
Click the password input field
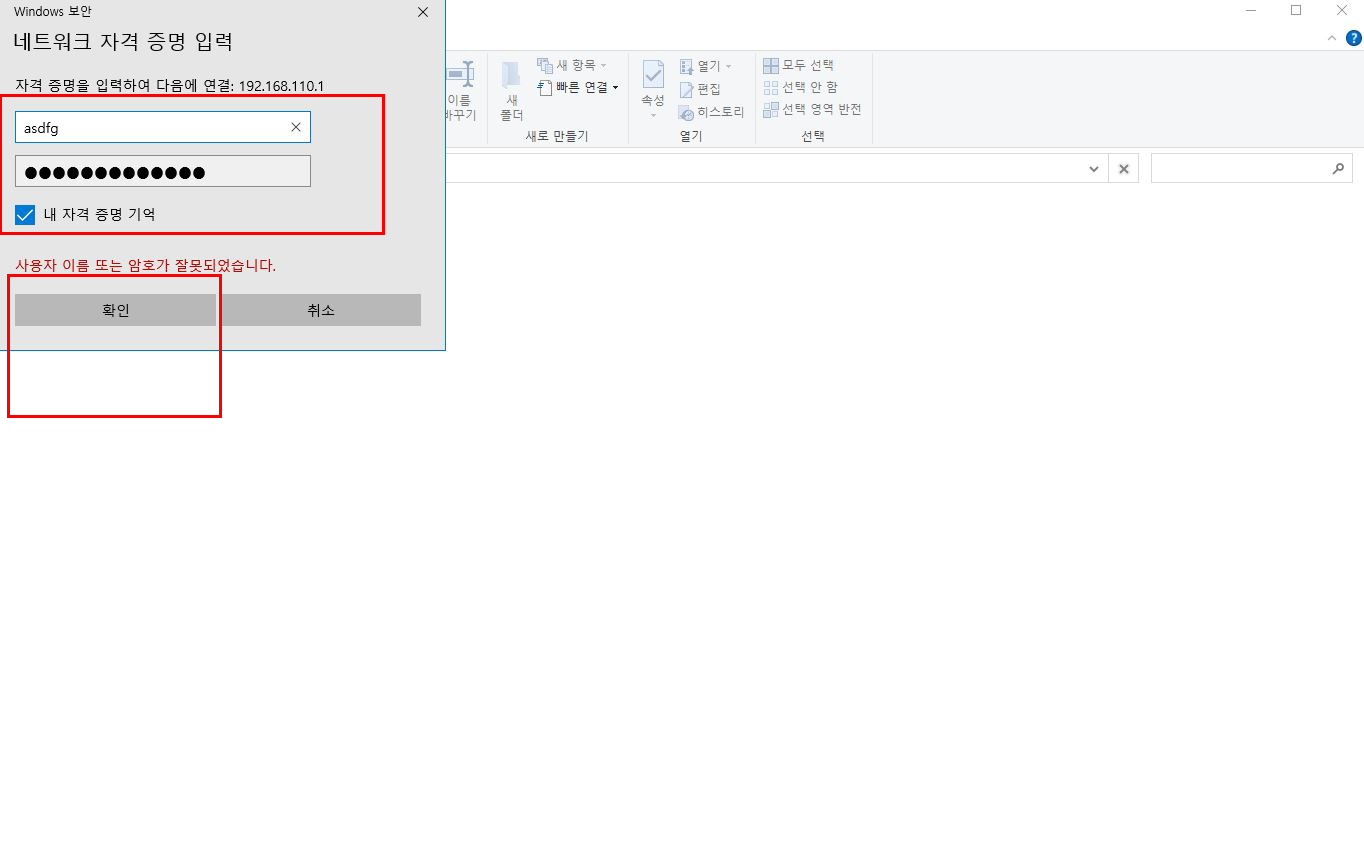[x=162, y=171]
